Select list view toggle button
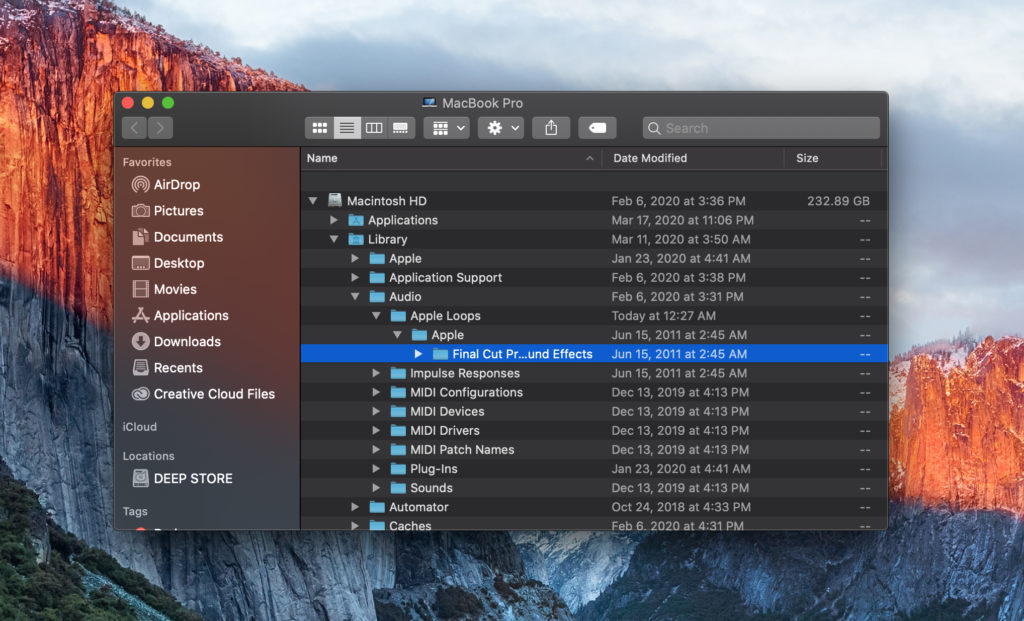This screenshot has width=1024, height=621. 347,128
